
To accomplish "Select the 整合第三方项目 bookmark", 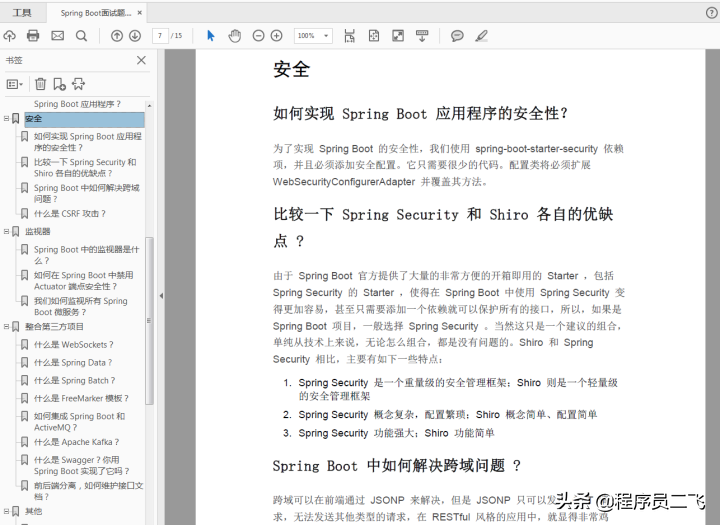I will 54,327.
